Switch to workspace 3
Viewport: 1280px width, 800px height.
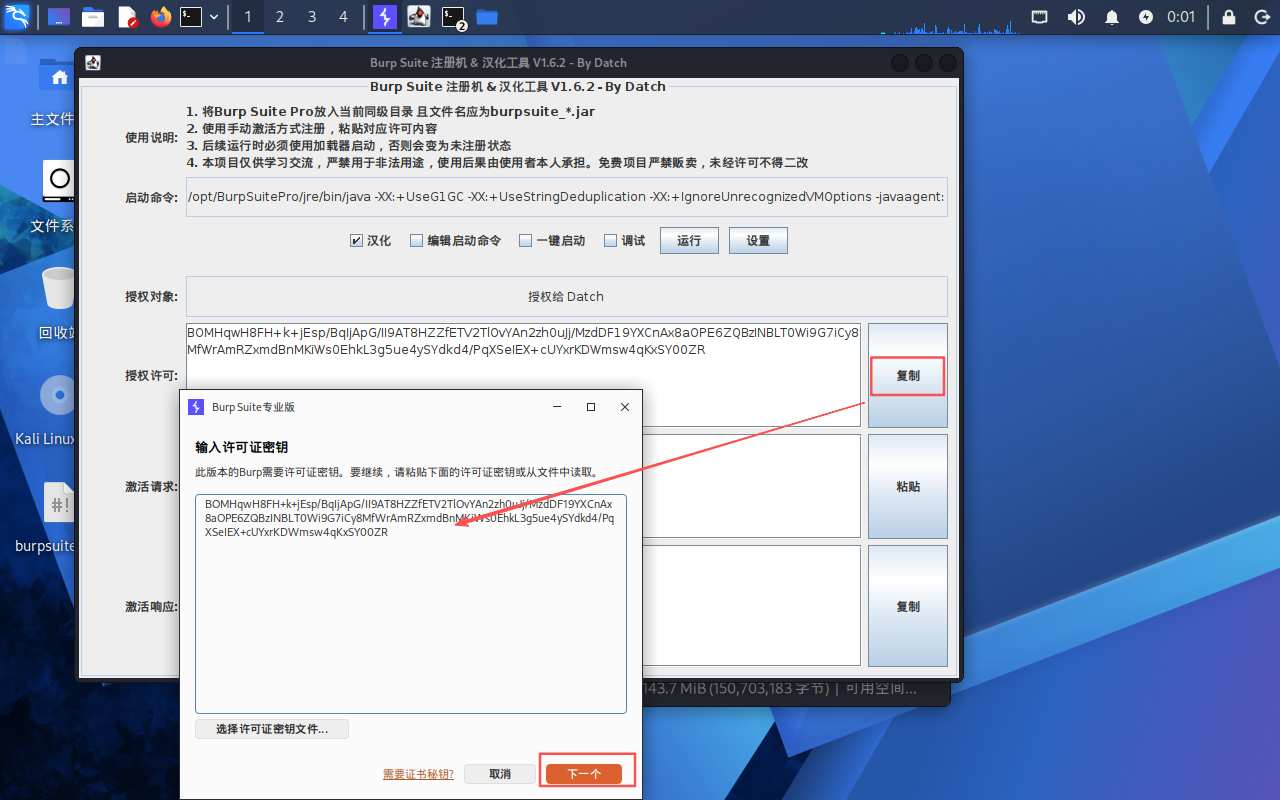(312, 17)
